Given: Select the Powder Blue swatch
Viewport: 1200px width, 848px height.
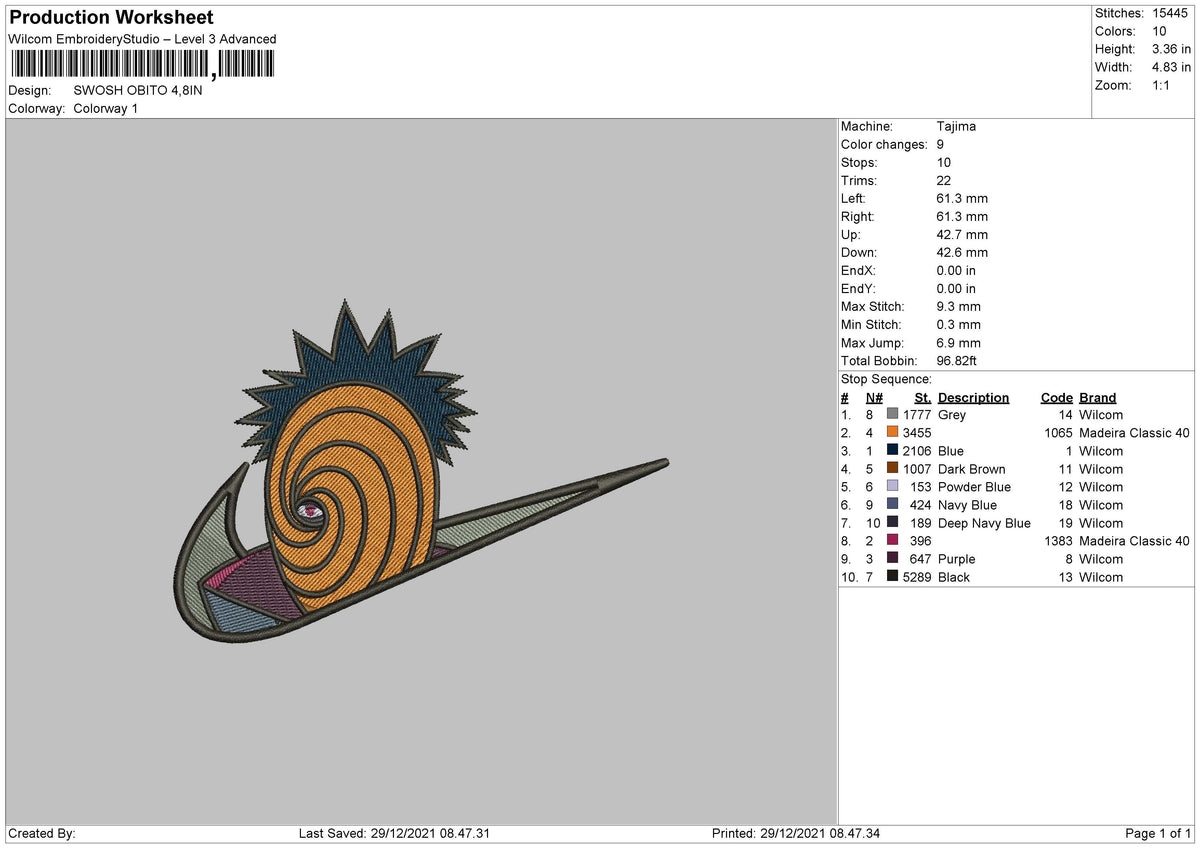Looking at the screenshot, I should click(x=892, y=486).
